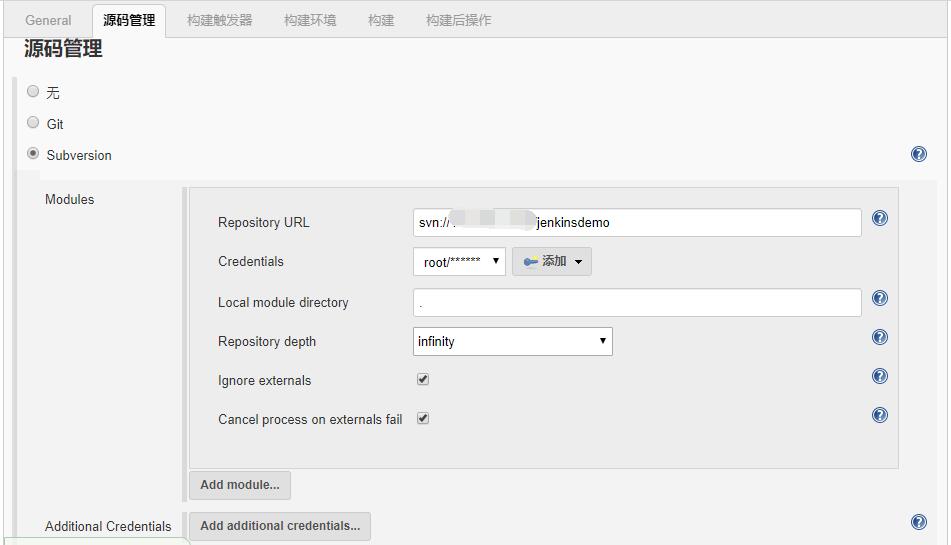Click the Credentials label
Screen dimensions: 951x545
(250, 261)
